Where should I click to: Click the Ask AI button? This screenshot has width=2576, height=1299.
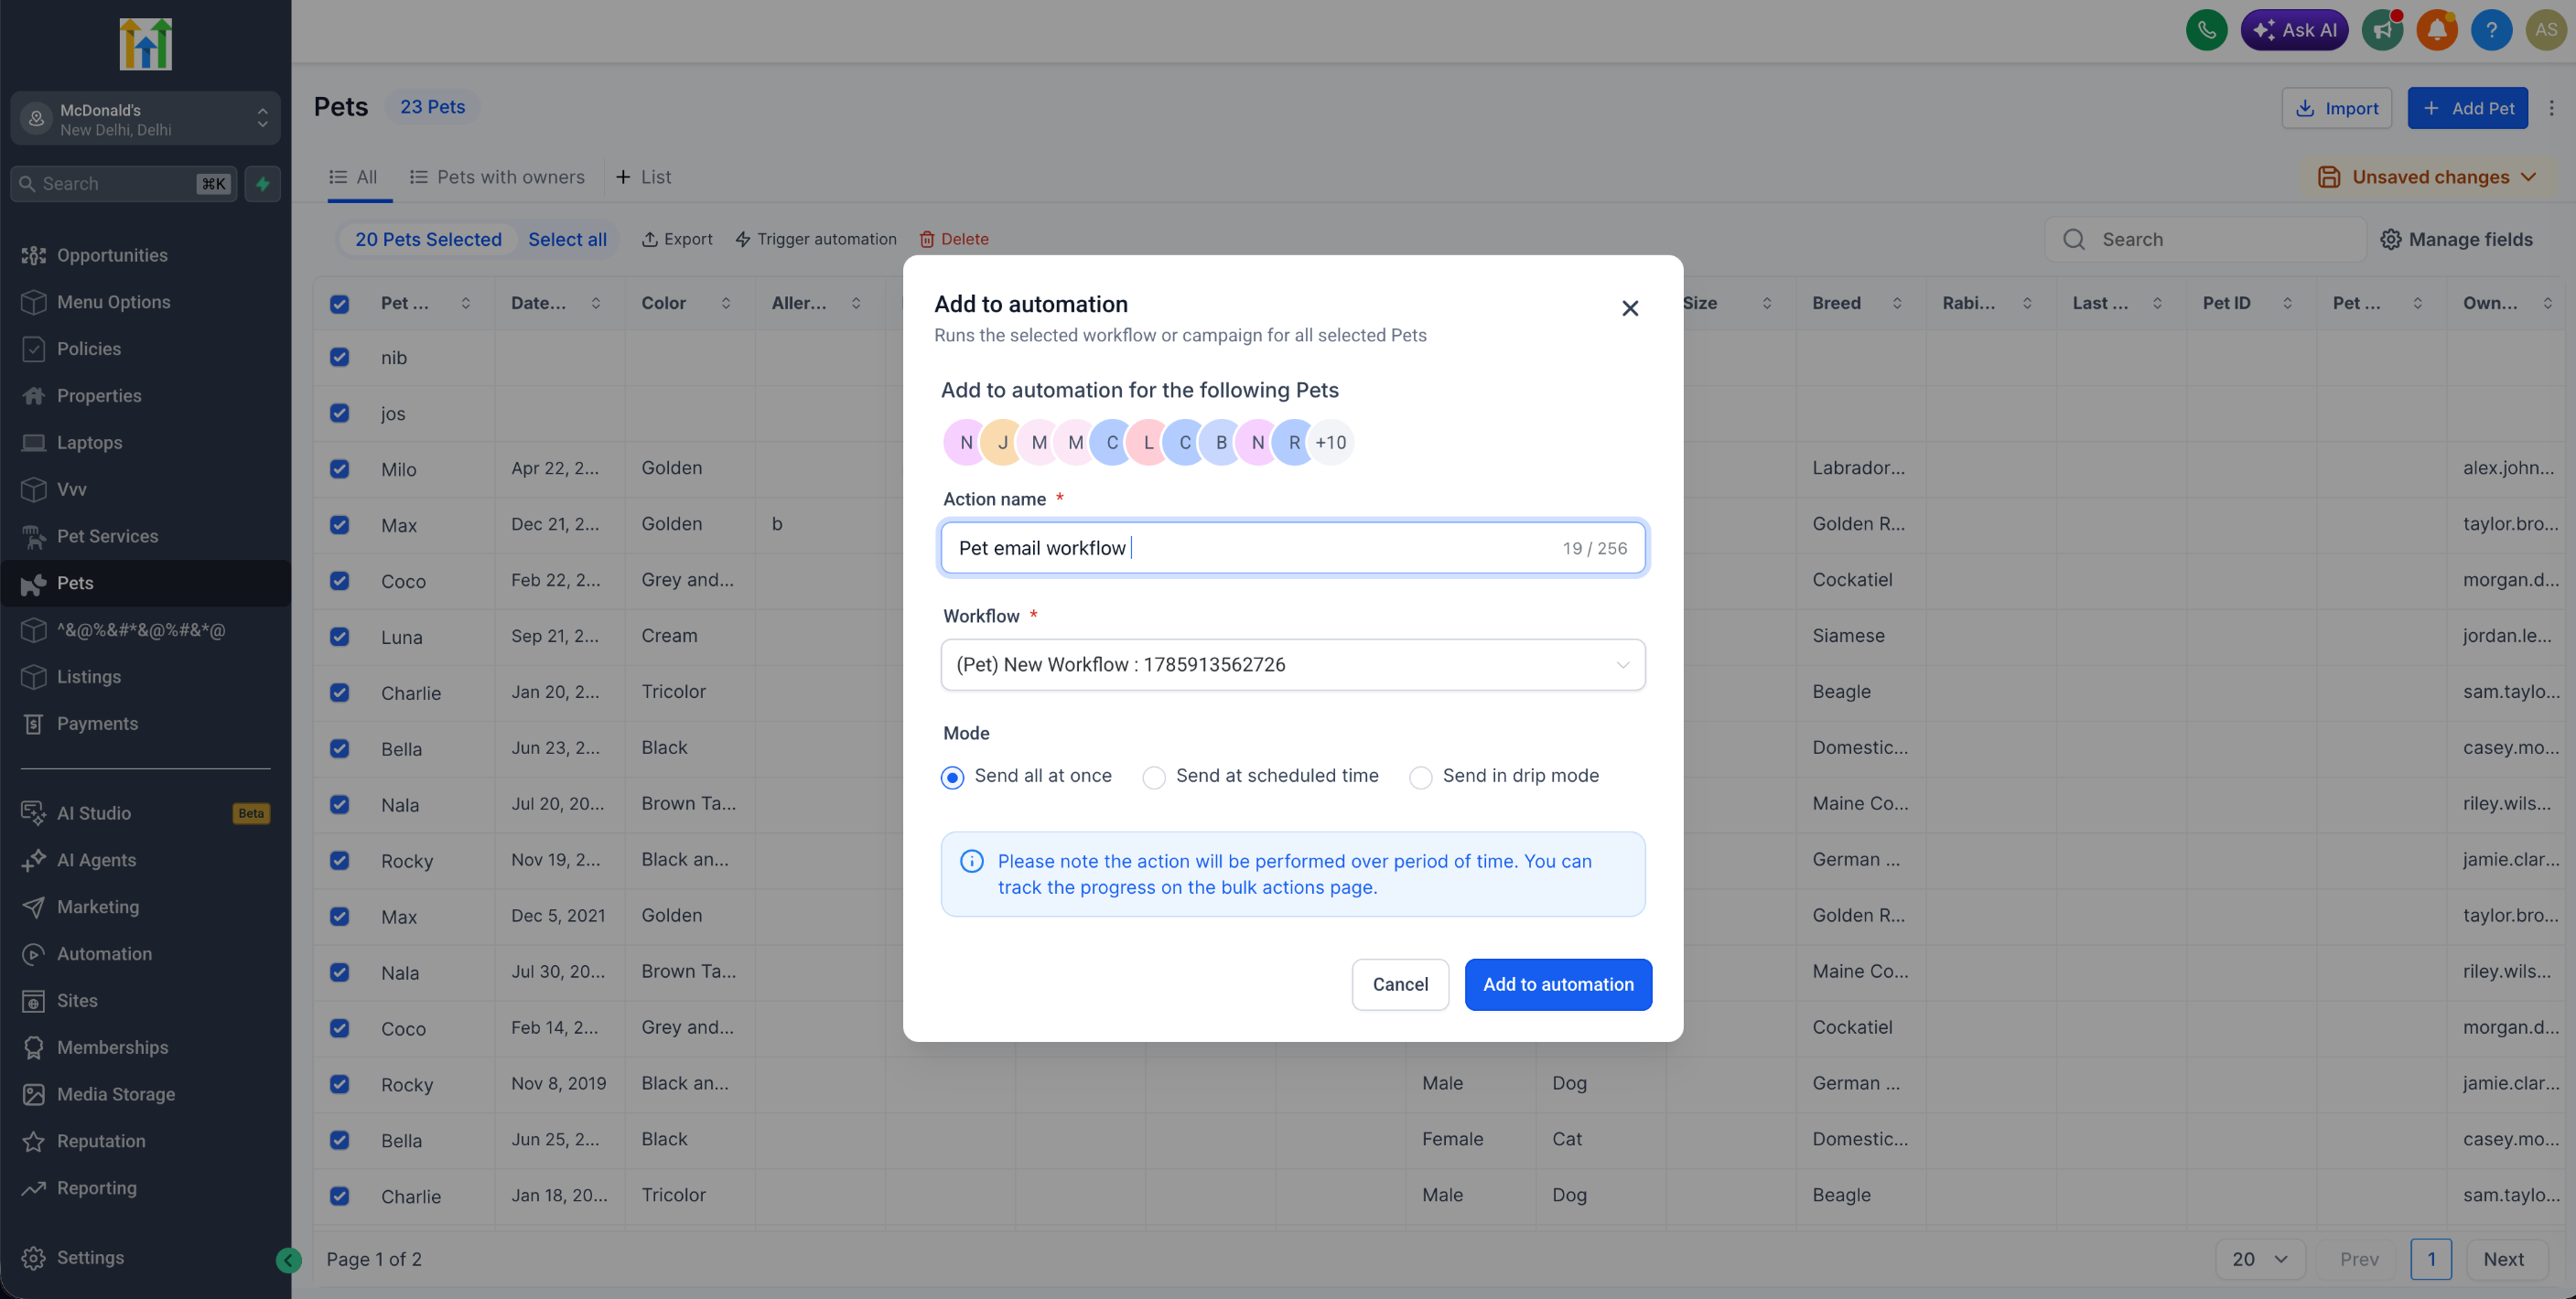point(2294,30)
